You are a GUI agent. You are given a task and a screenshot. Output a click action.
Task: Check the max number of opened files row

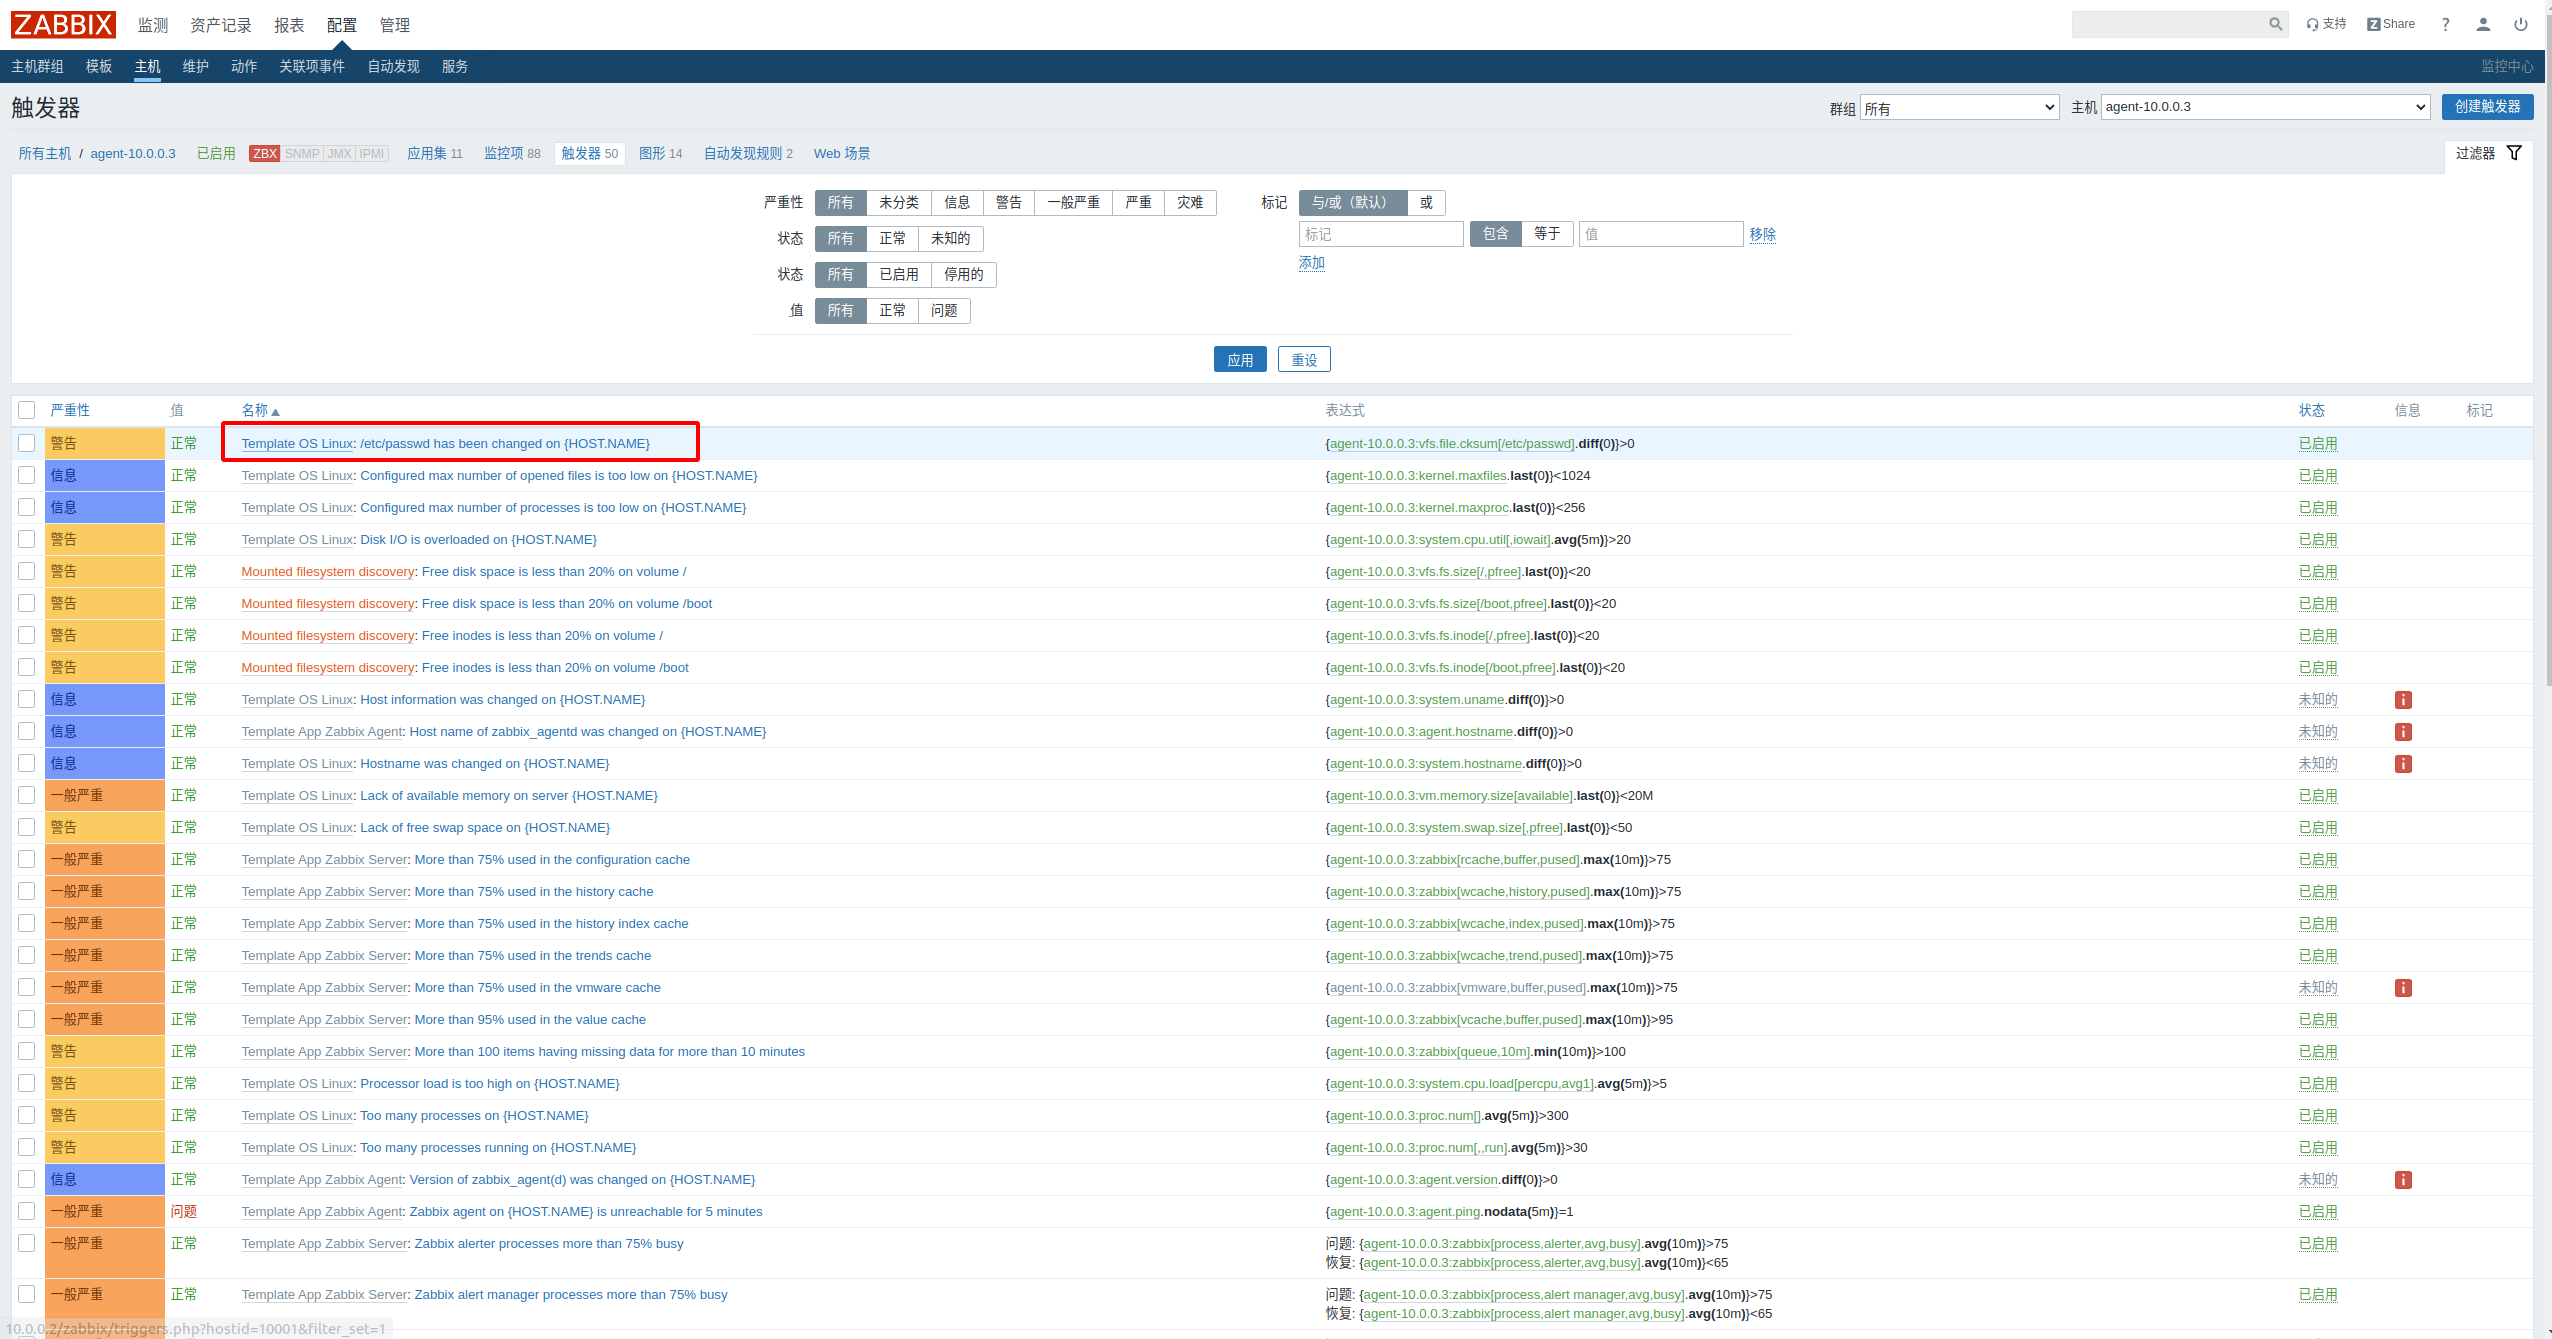tap(27, 475)
